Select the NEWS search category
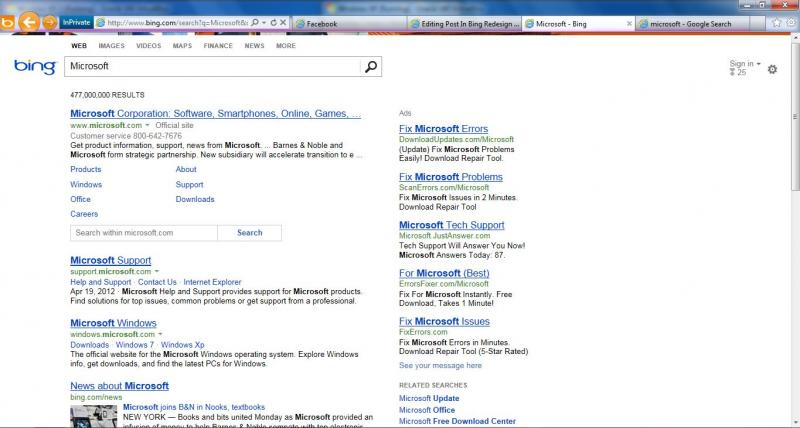The image size is (800, 428). 254,46
